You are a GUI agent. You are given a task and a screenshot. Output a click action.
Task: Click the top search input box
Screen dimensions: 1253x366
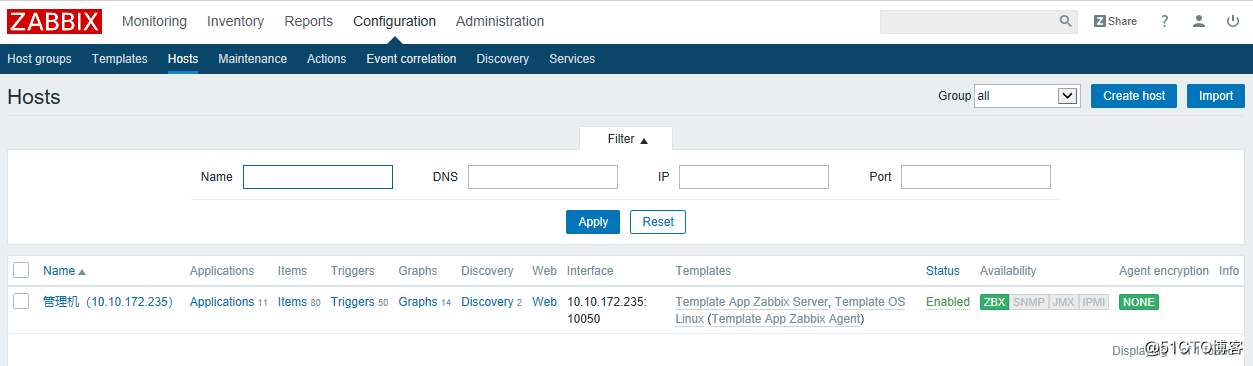click(967, 21)
